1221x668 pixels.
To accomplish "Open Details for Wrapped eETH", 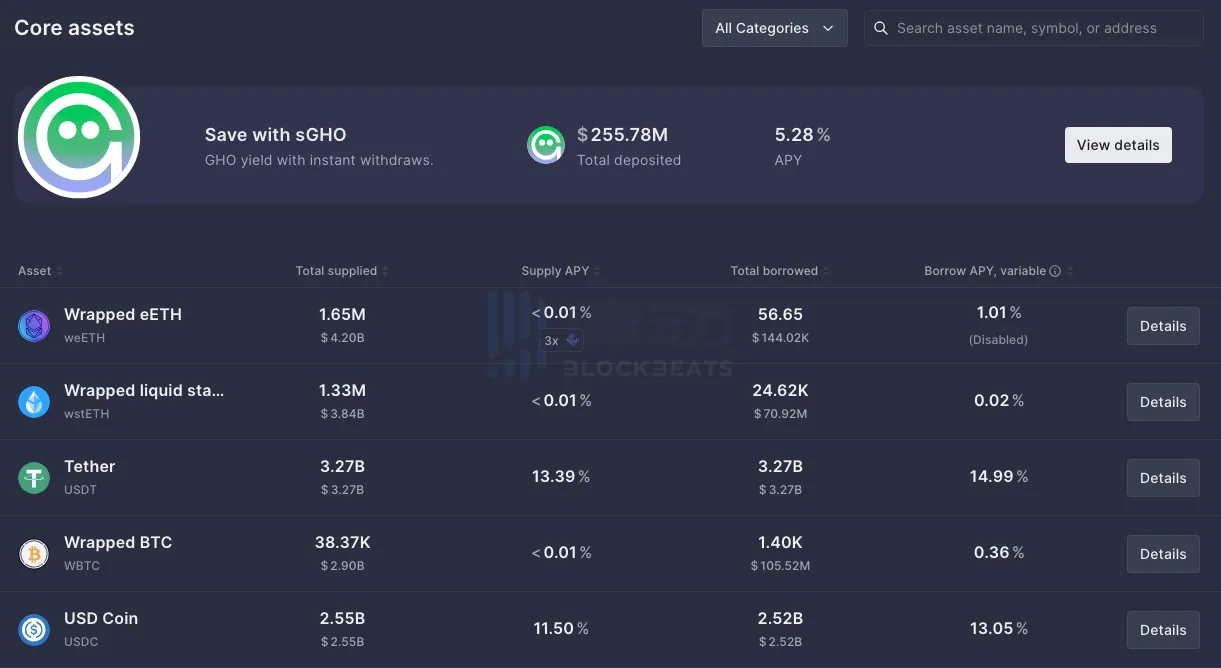I will 1163,326.
